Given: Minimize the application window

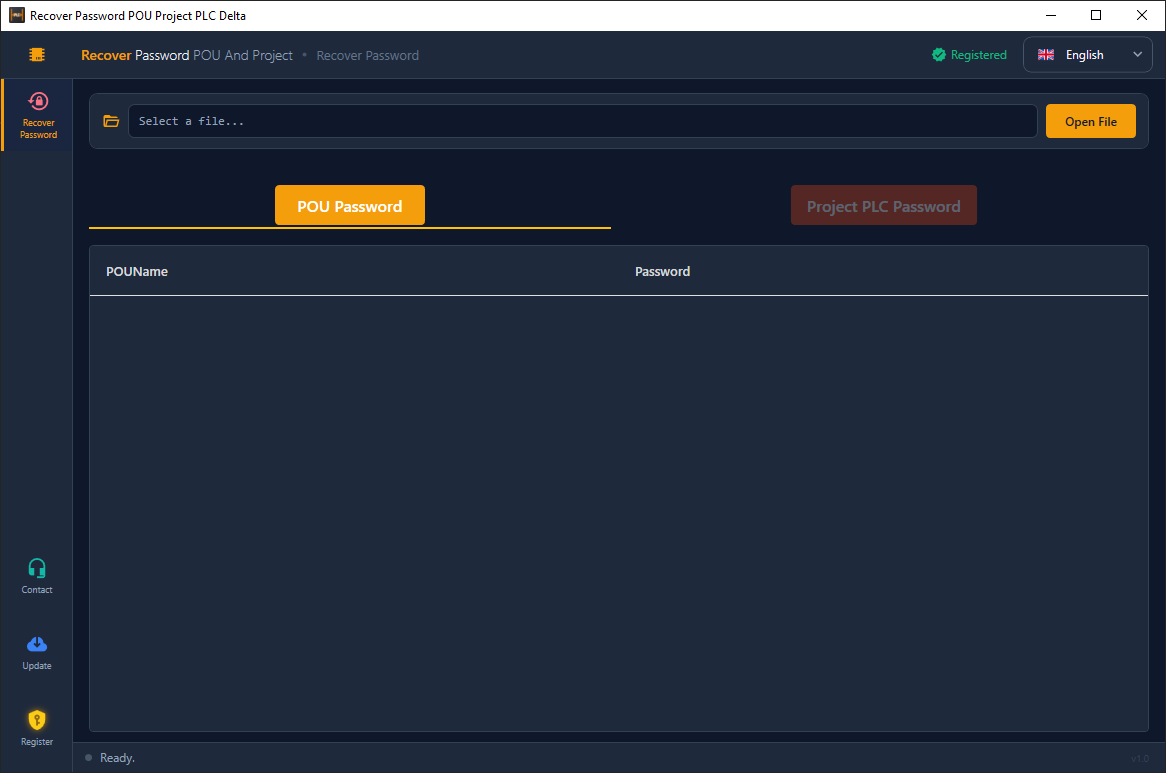Looking at the screenshot, I should 1051,16.
